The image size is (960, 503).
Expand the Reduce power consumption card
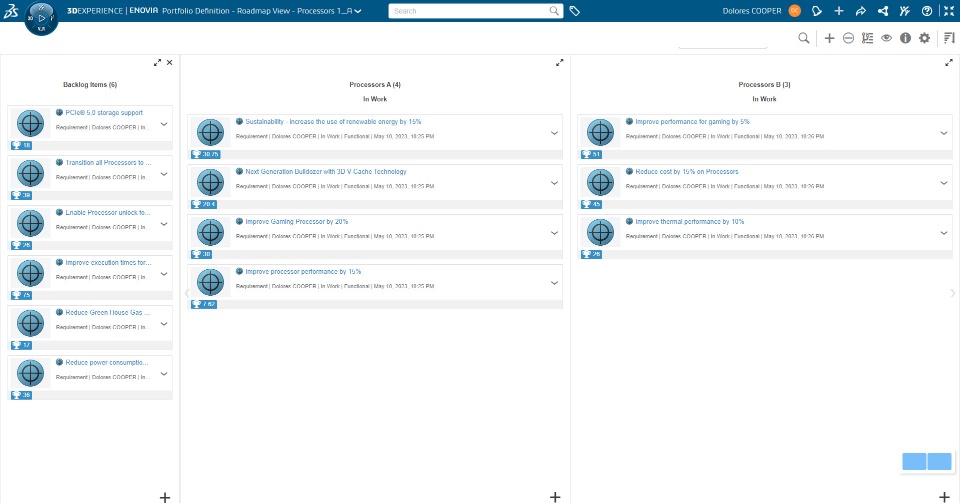pos(164,374)
